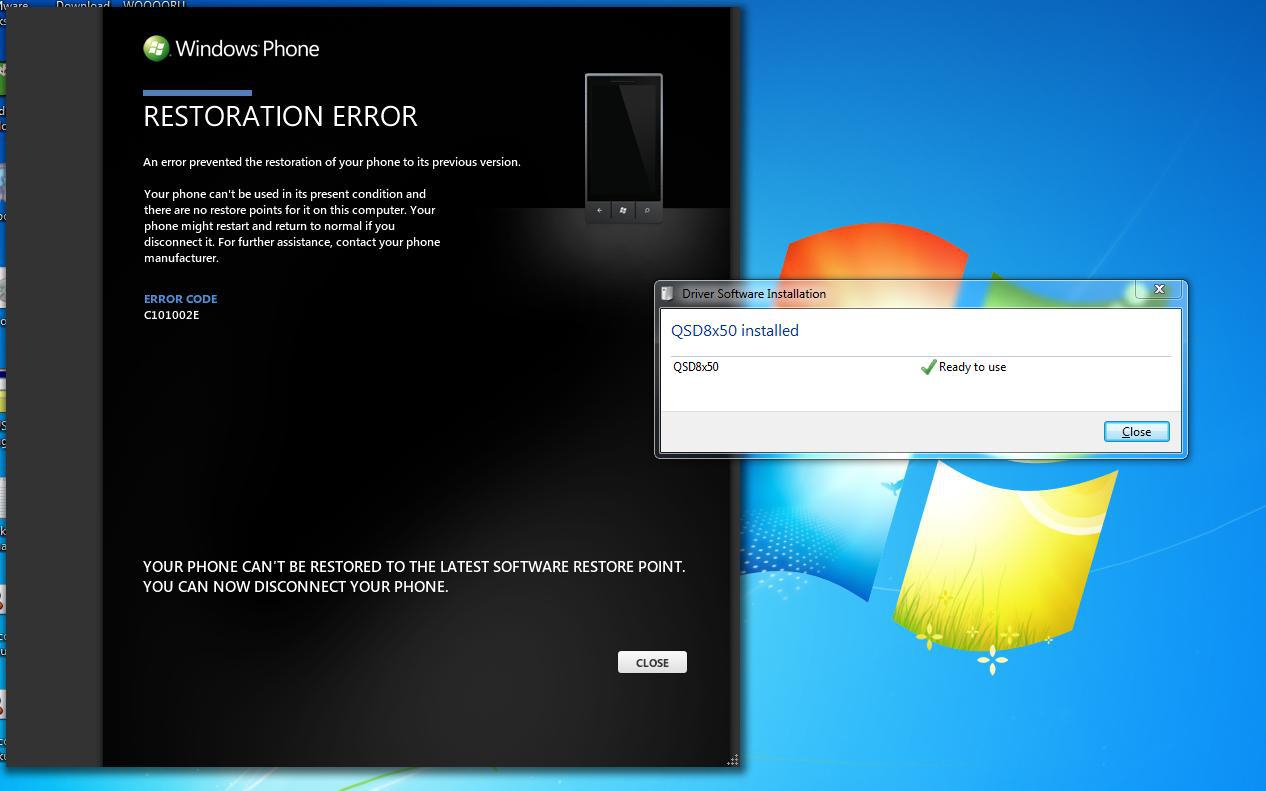Click the phone illustration image

pyautogui.click(x=624, y=148)
